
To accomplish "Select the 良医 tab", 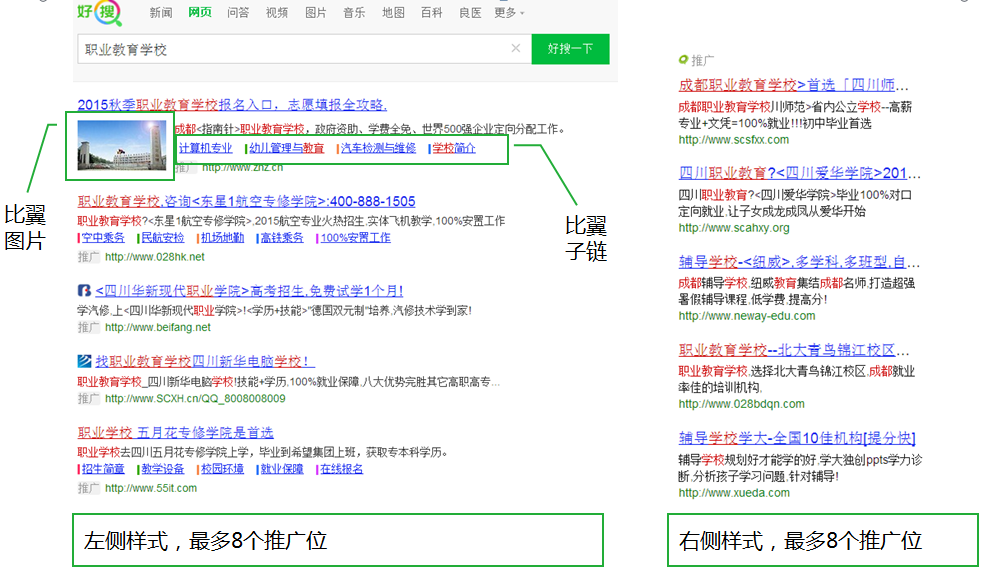I will click(470, 13).
